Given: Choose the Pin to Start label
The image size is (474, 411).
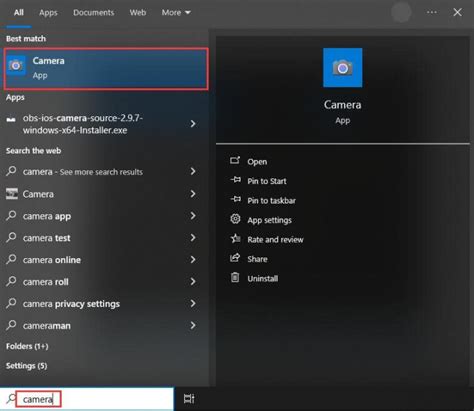Looking at the screenshot, I should pyautogui.click(x=267, y=181).
